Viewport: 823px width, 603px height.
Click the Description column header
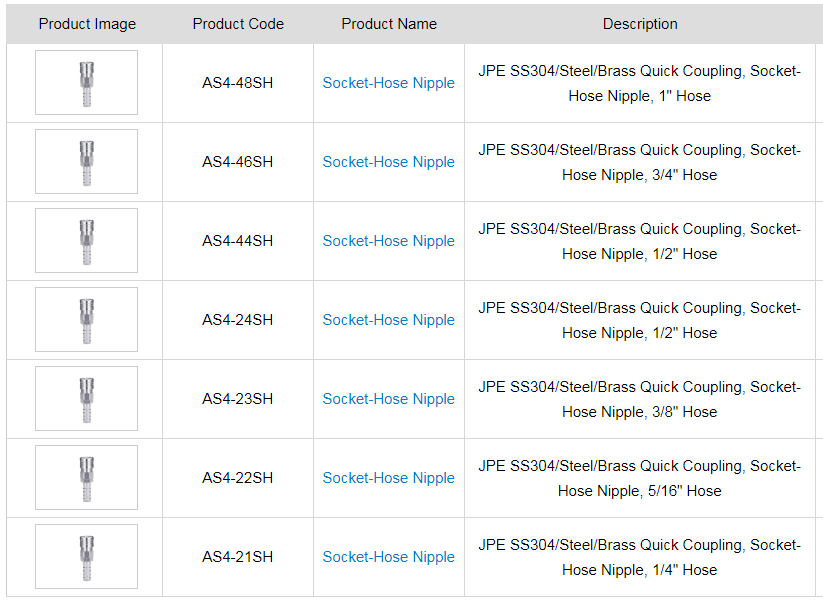point(640,24)
